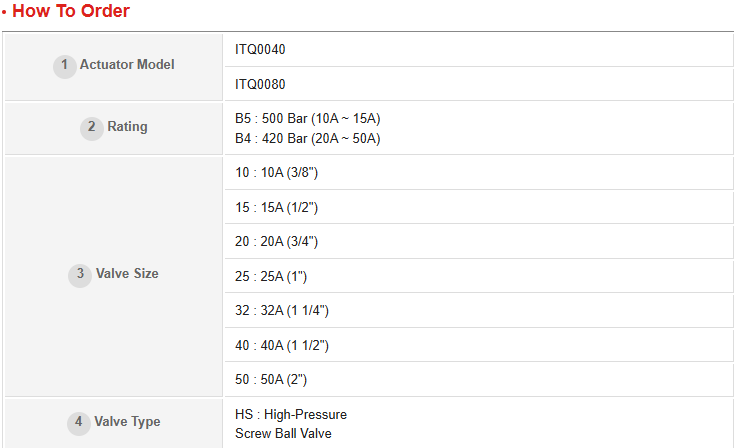
Task: Click the number 2 circle badge
Action: [x=92, y=127]
